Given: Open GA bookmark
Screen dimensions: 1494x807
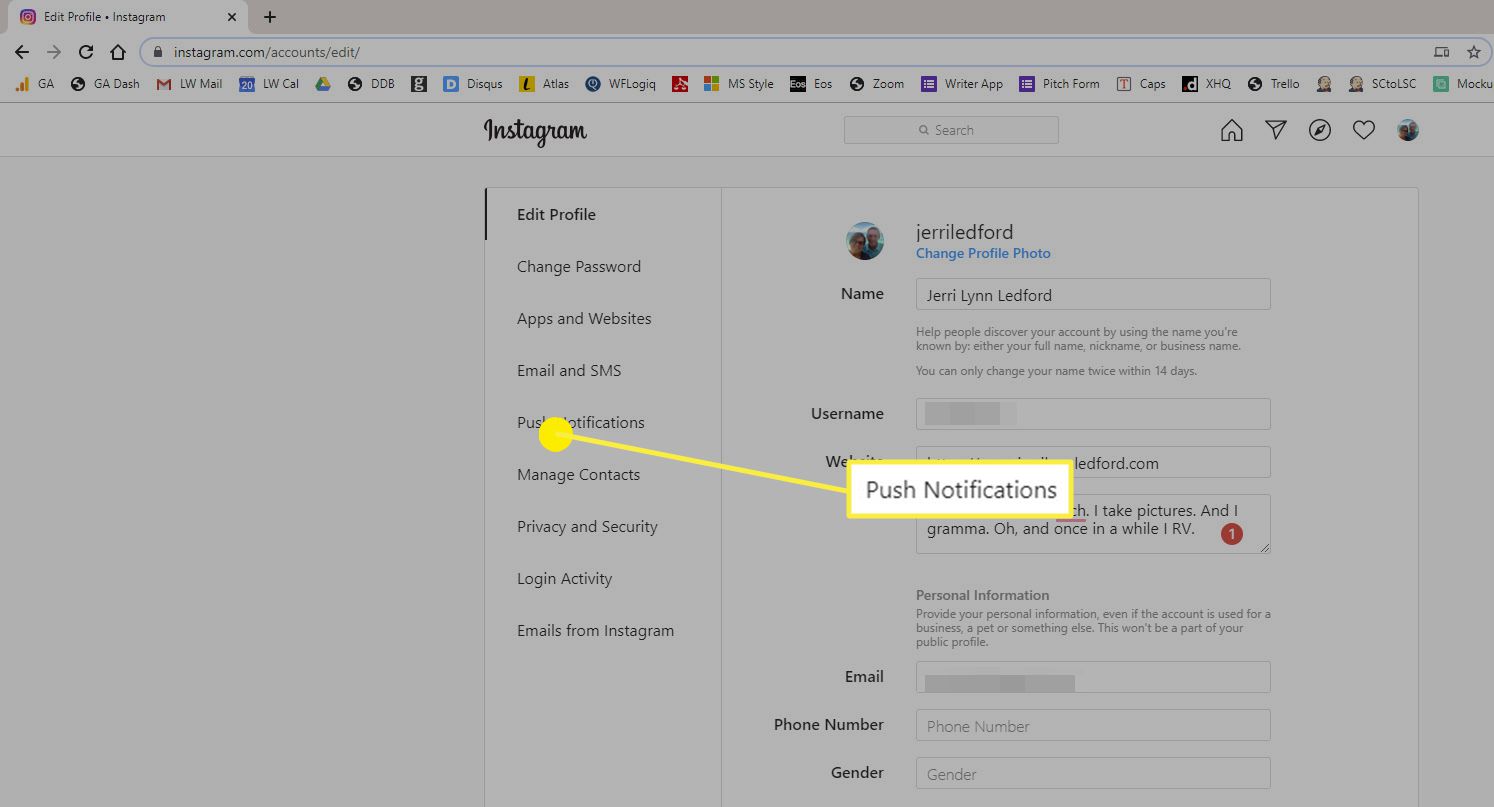Looking at the screenshot, I should (x=34, y=84).
